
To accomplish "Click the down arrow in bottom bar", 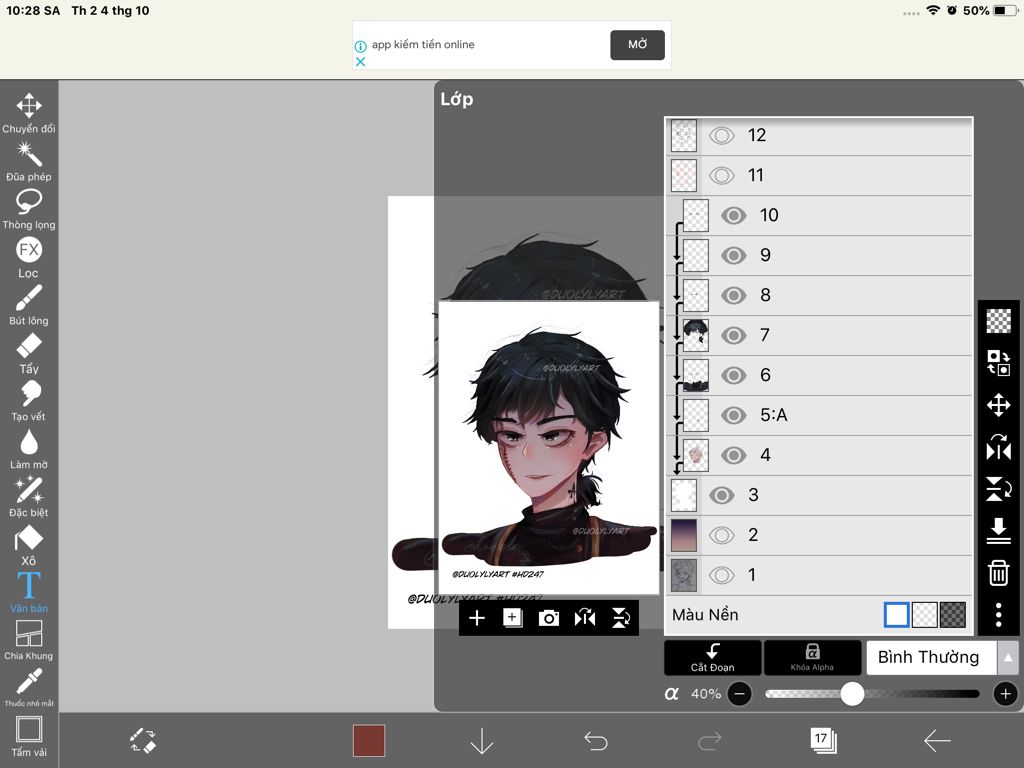I will [x=482, y=741].
